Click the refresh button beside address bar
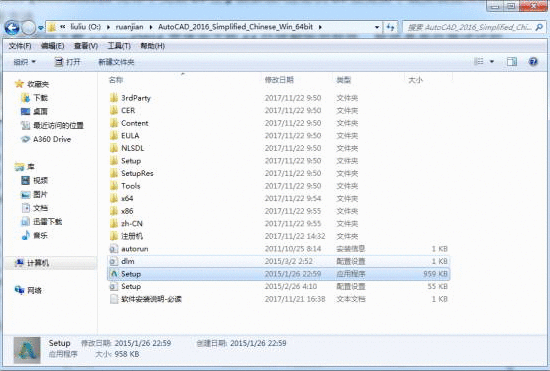 click(x=390, y=27)
